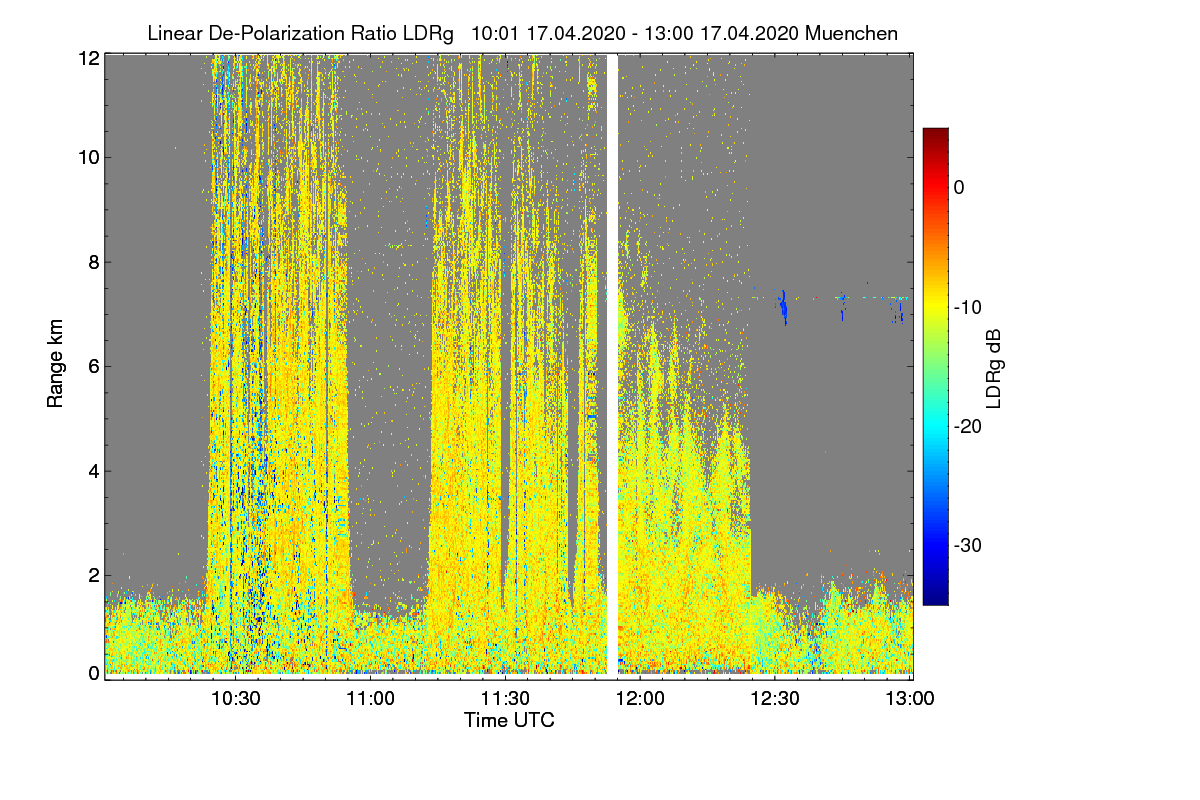Click the plot title "Linear De-Polarization Ratio LDRg"
The height and width of the screenshot is (800, 1200).
pyautogui.click(x=300, y=33)
